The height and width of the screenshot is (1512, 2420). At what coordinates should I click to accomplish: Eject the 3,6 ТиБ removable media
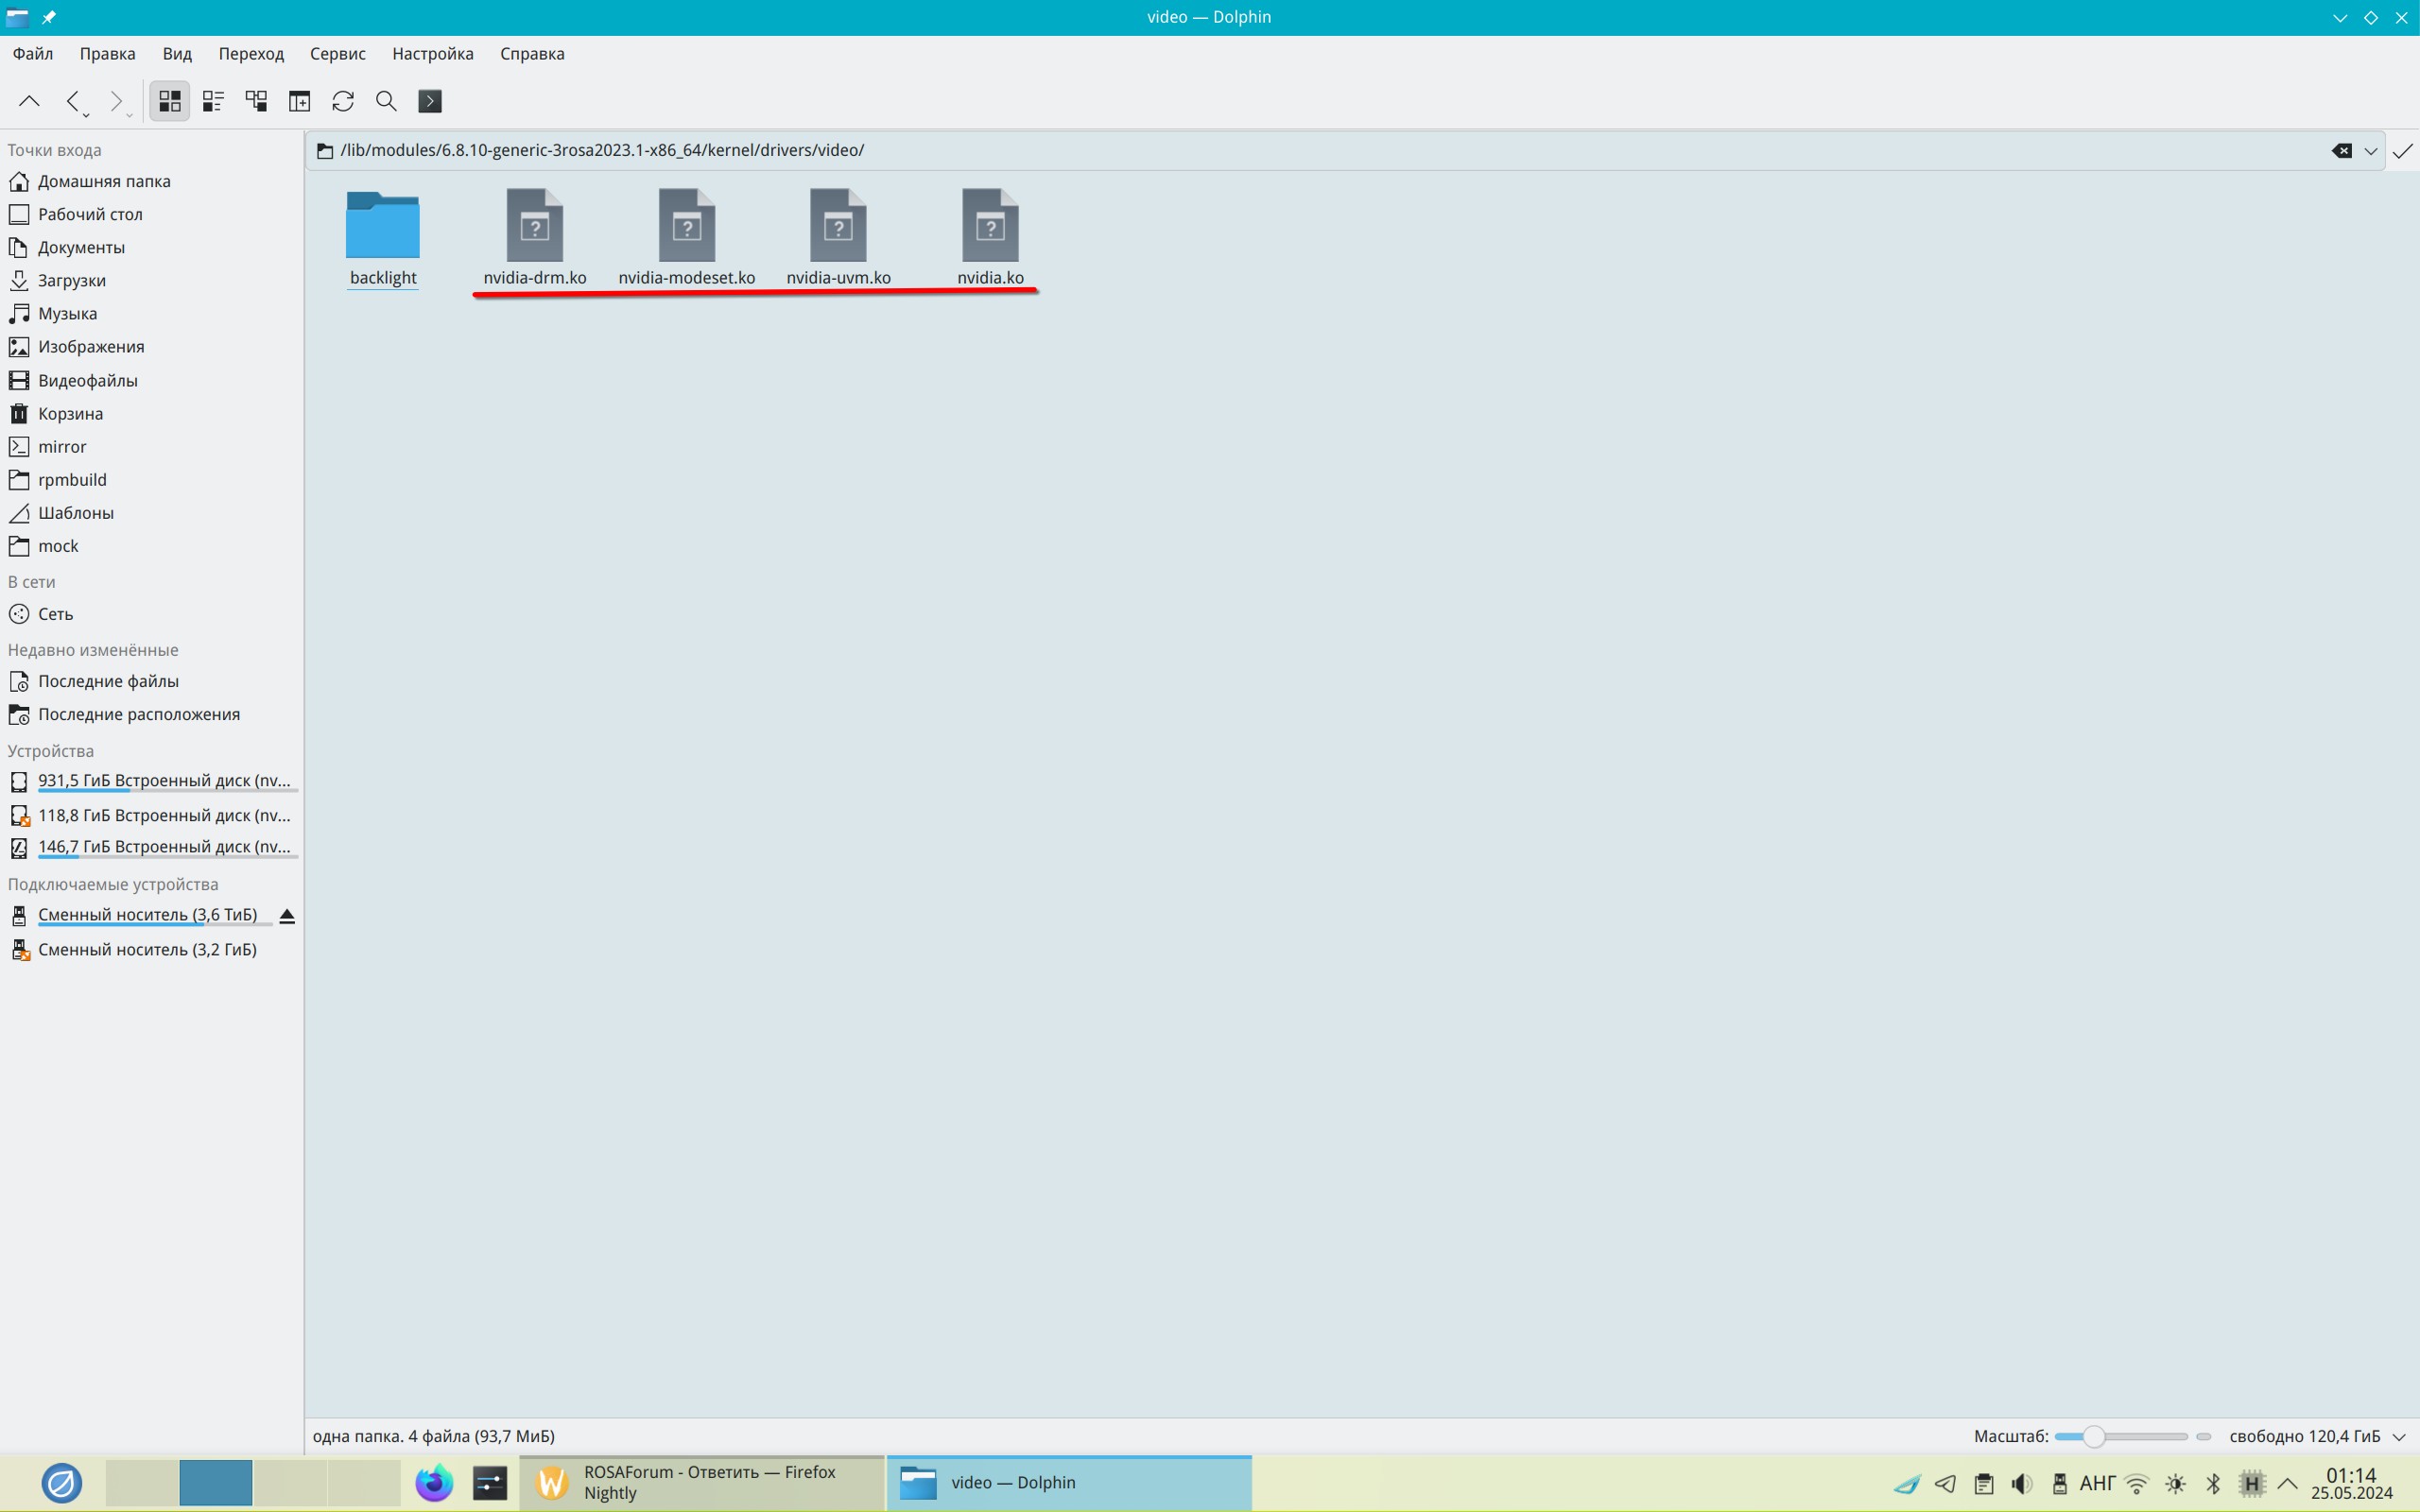coord(287,916)
